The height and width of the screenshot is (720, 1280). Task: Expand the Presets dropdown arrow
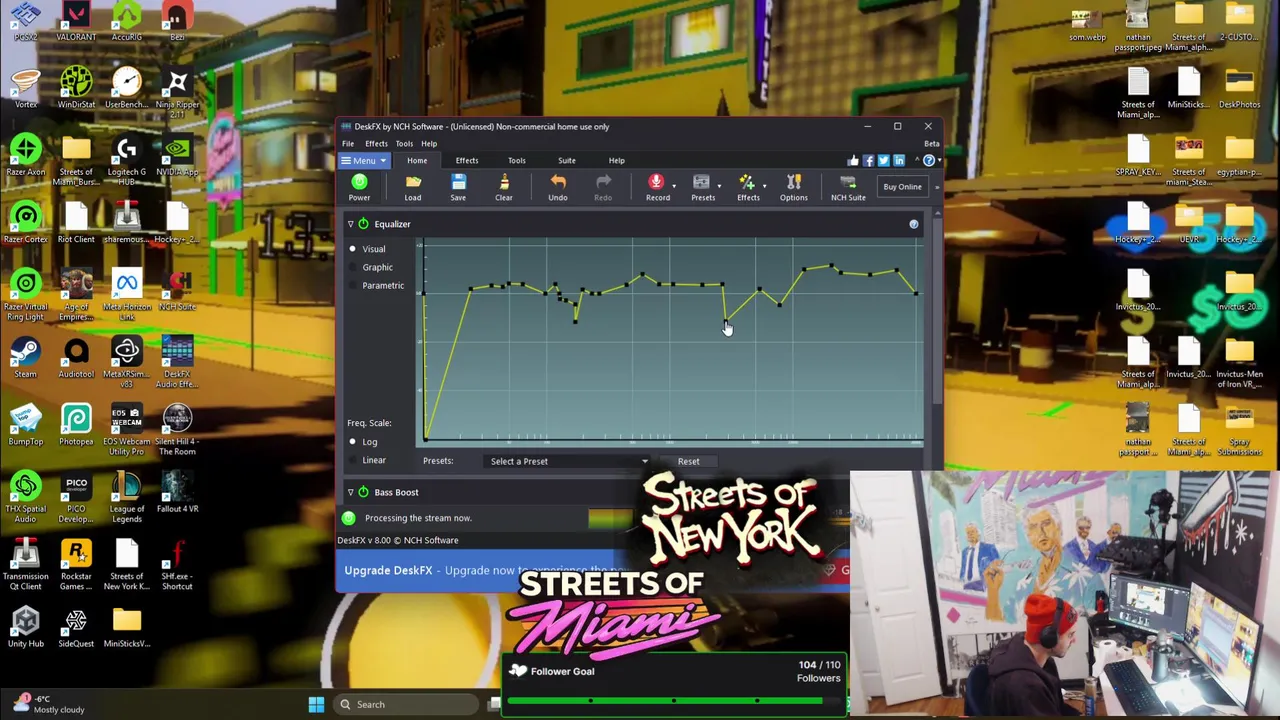pyautogui.click(x=718, y=187)
